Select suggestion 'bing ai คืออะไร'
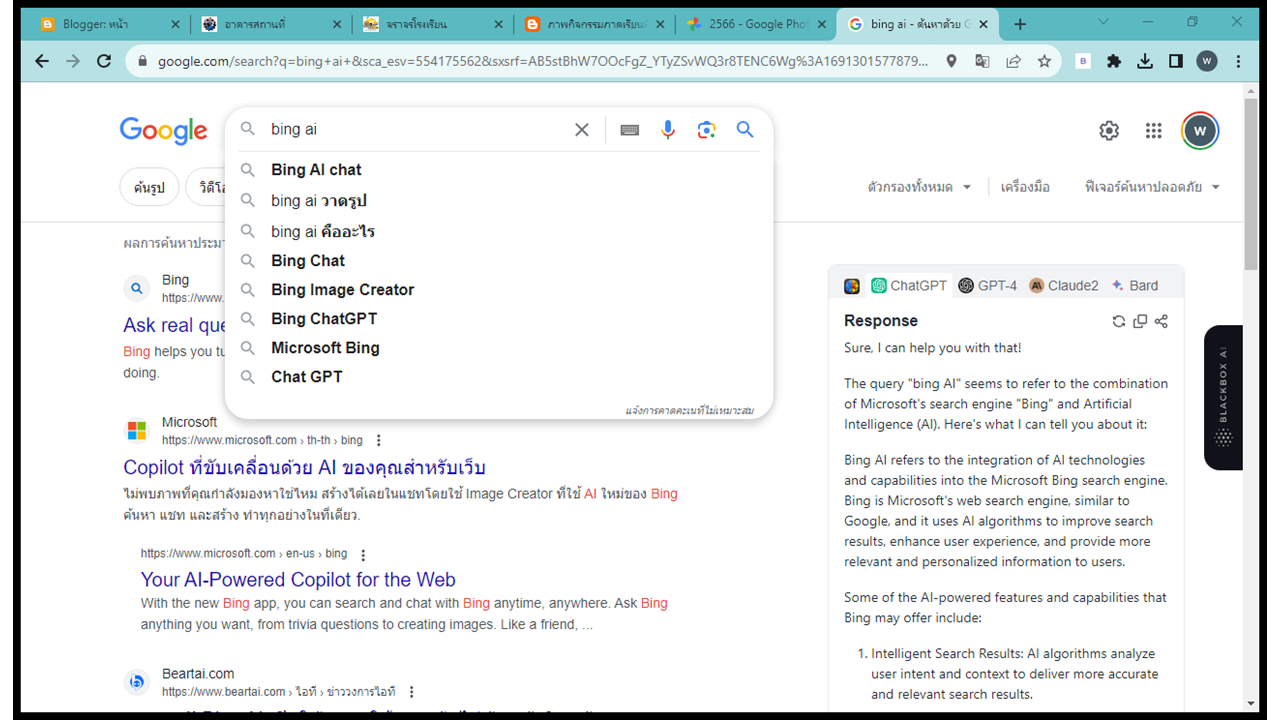Screen dimensions: 1280x720 tap(499, 231)
